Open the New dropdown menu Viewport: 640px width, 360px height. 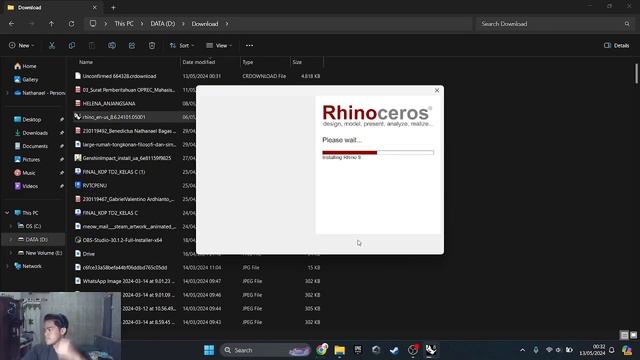[x=22, y=46]
